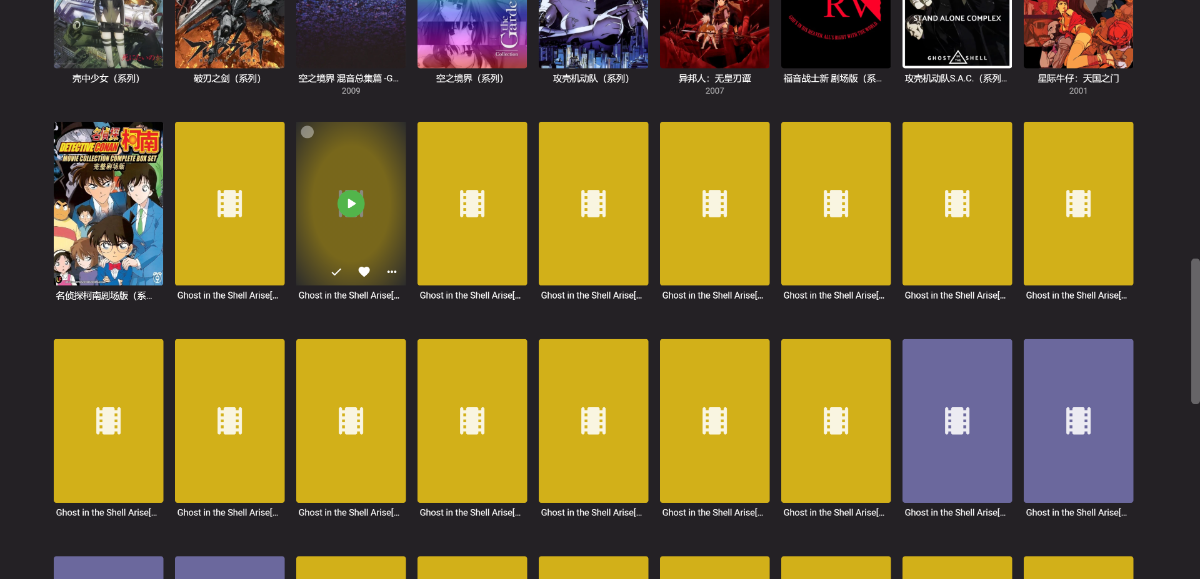This screenshot has width=1200, height=579.
Task: Open title link 福音战士新 剧场版
Action: click(833, 78)
